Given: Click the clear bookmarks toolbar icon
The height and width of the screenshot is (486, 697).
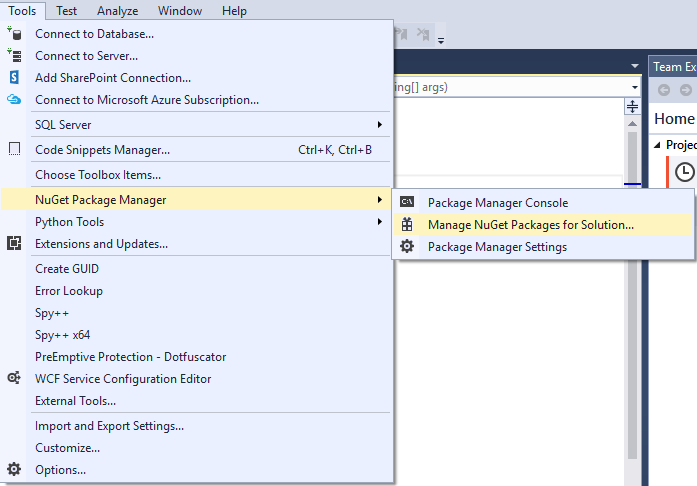Looking at the screenshot, I should (423, 34).
